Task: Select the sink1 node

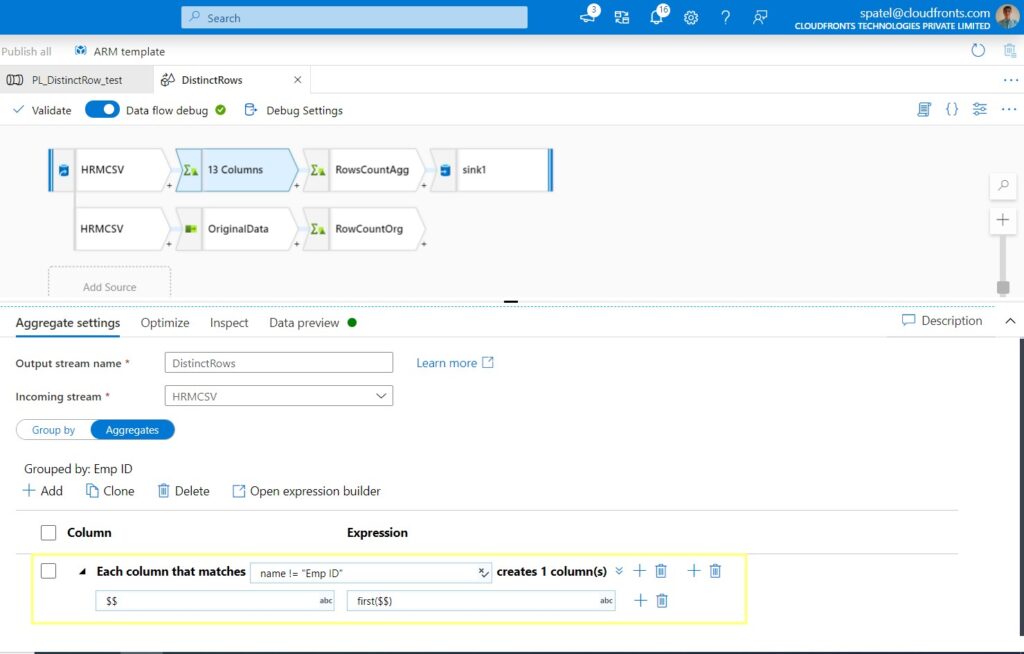Action: (491, 170)
